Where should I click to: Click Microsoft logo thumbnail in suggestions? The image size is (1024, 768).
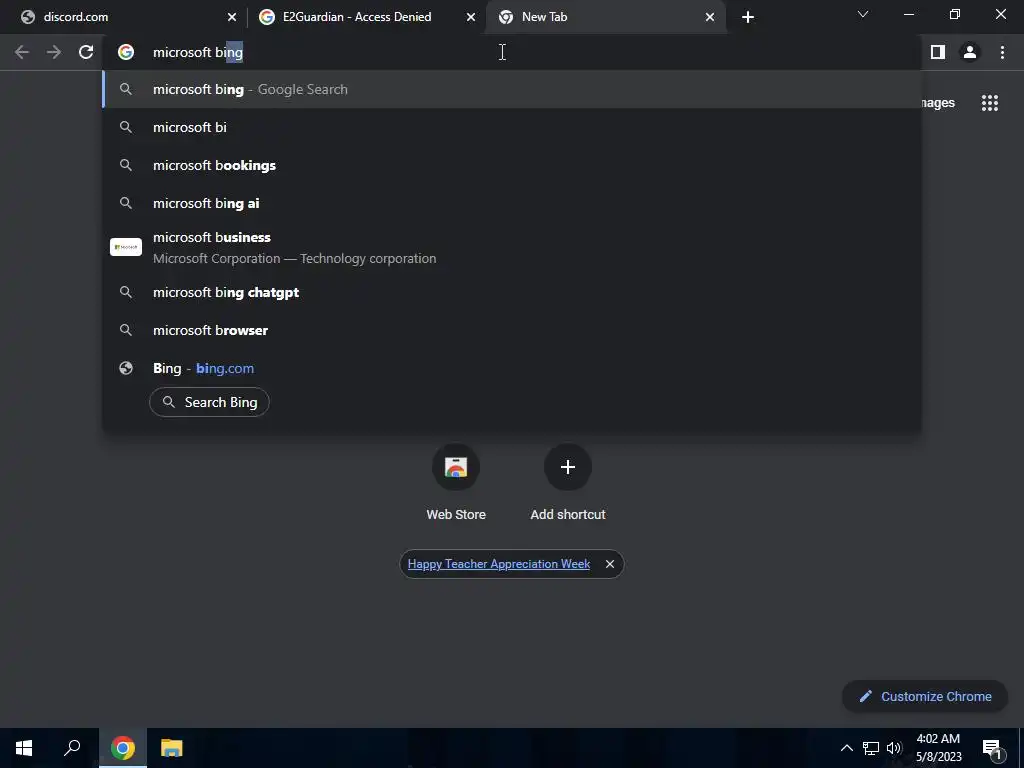pos(126,247)
